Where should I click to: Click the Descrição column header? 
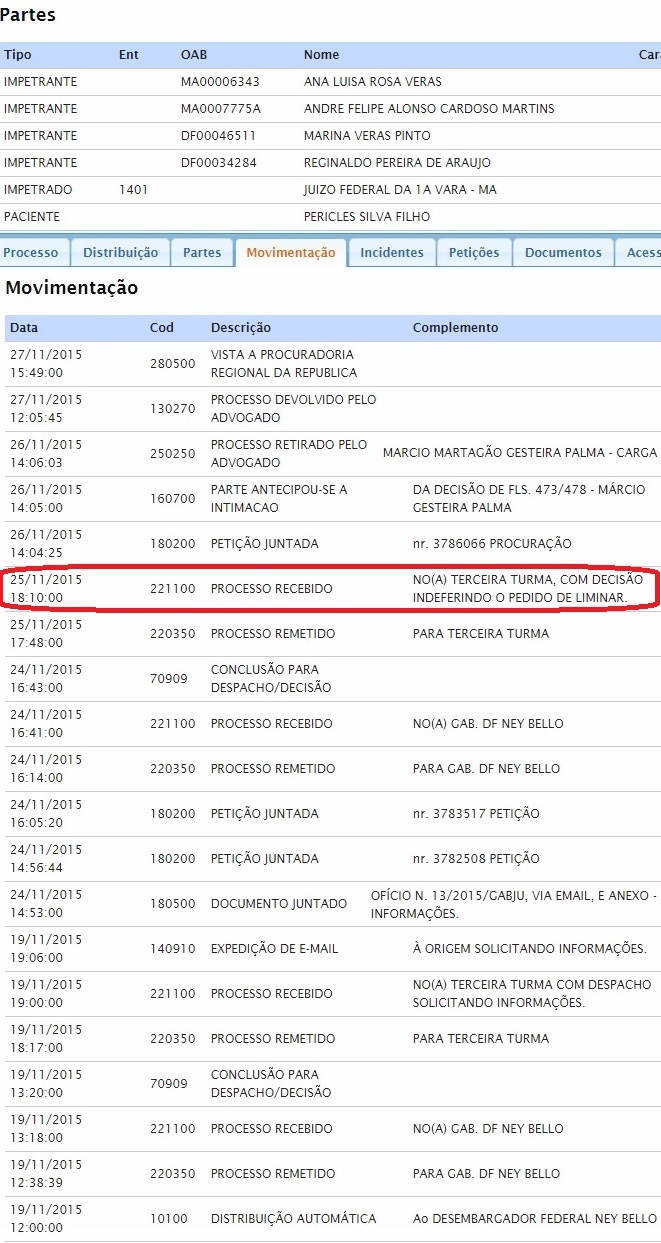click(x=240, y=328)
